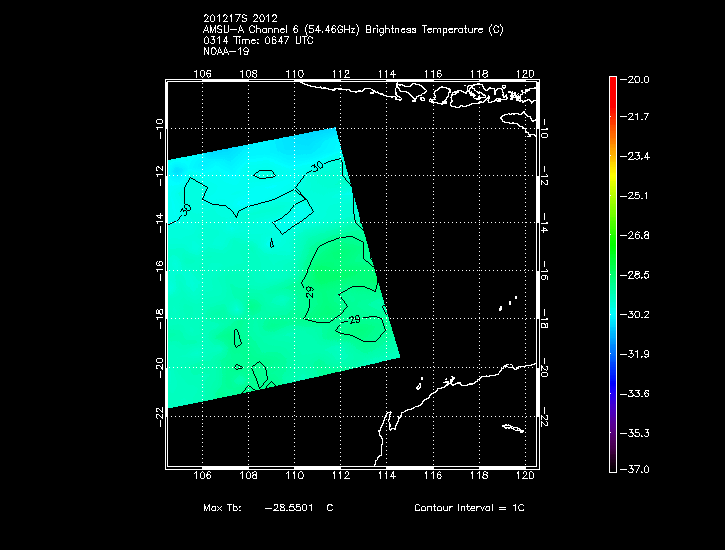Click the -20.0 color bar label
725x550 pixels.
636,79
